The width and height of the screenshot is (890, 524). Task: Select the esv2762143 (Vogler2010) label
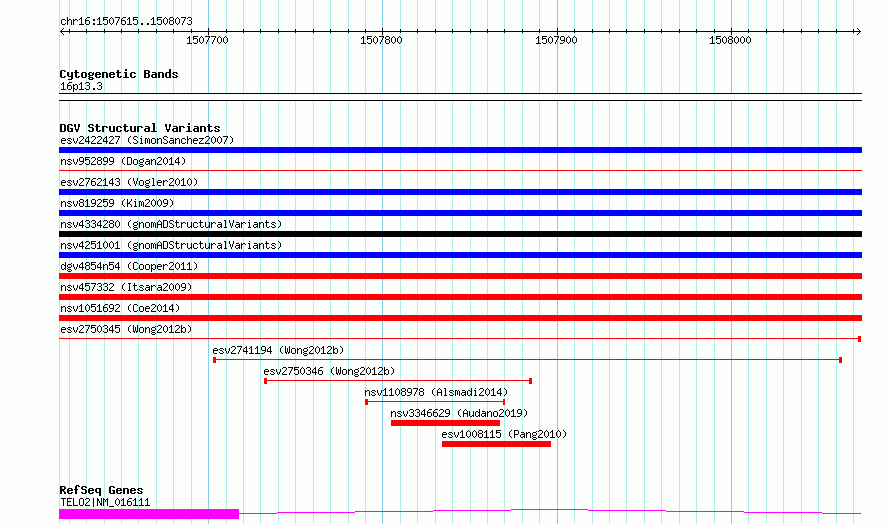(x=129, y=182)
